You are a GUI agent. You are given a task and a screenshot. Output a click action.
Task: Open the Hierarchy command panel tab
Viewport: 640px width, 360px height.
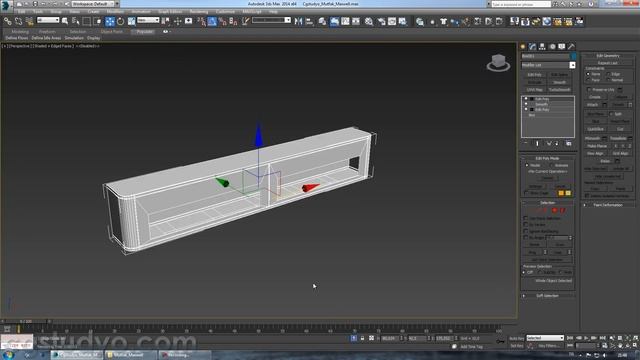click(542, 47)
